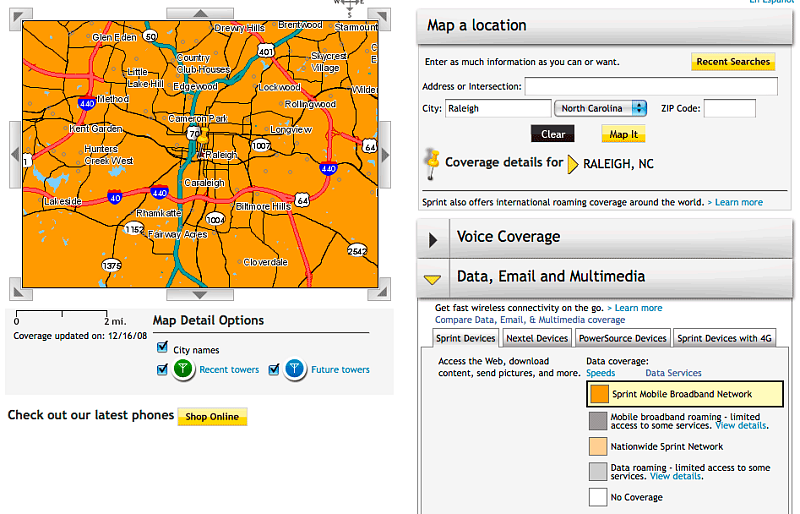This screenshot has height=514, width=800.
Task: Click the blue Future towers icon
Action: click(294, 369)
